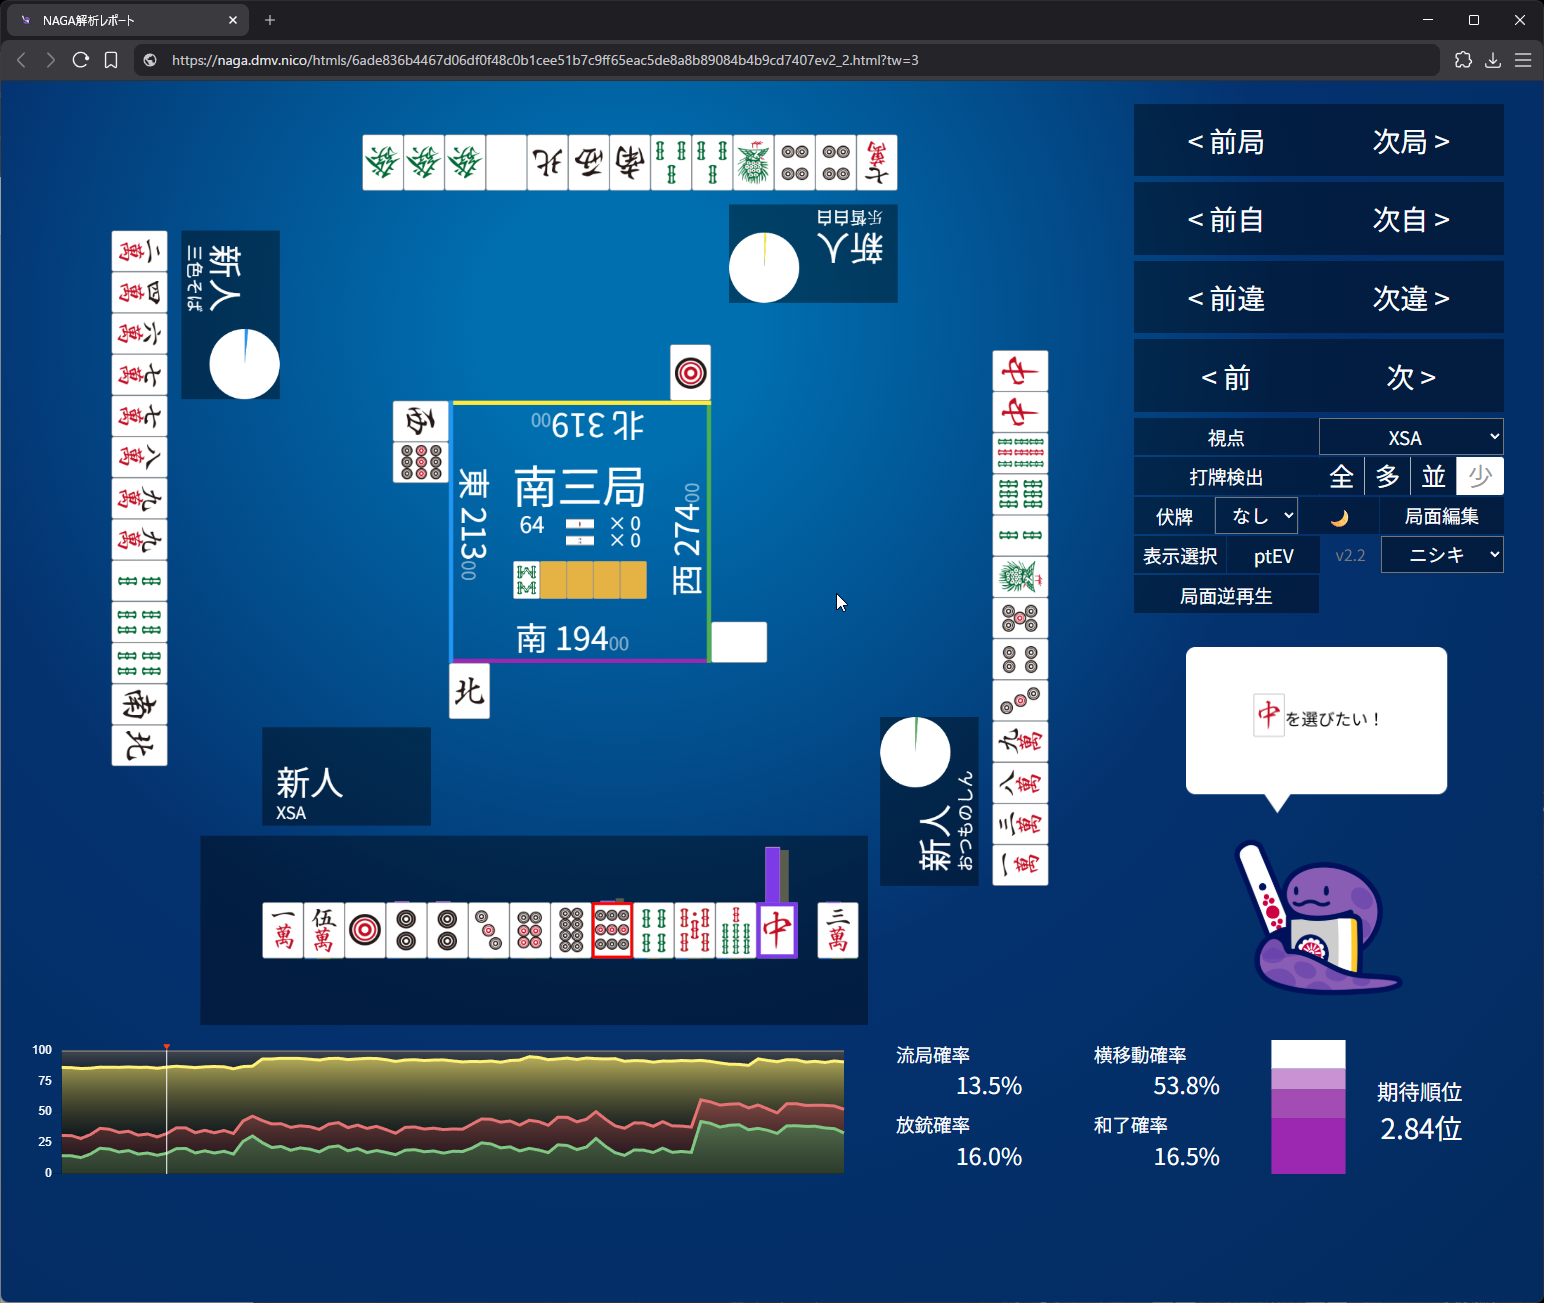Viewport: 1544px width, 1303px height.
Task: Expand the 伏牌 なし dropdown
Action: point(1256,516)
